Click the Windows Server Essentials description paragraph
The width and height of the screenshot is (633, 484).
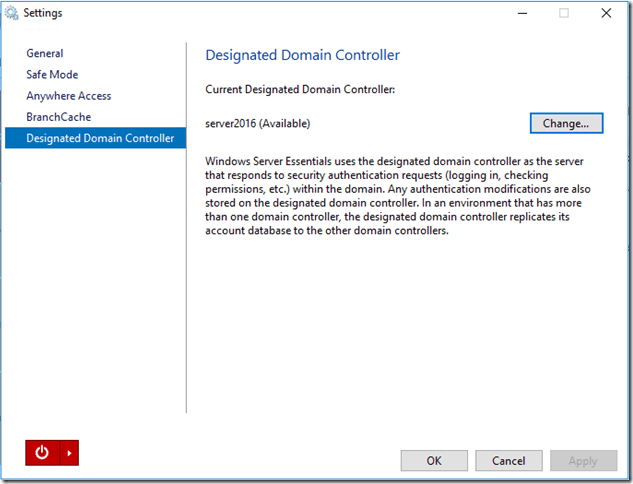coord(398,196)
